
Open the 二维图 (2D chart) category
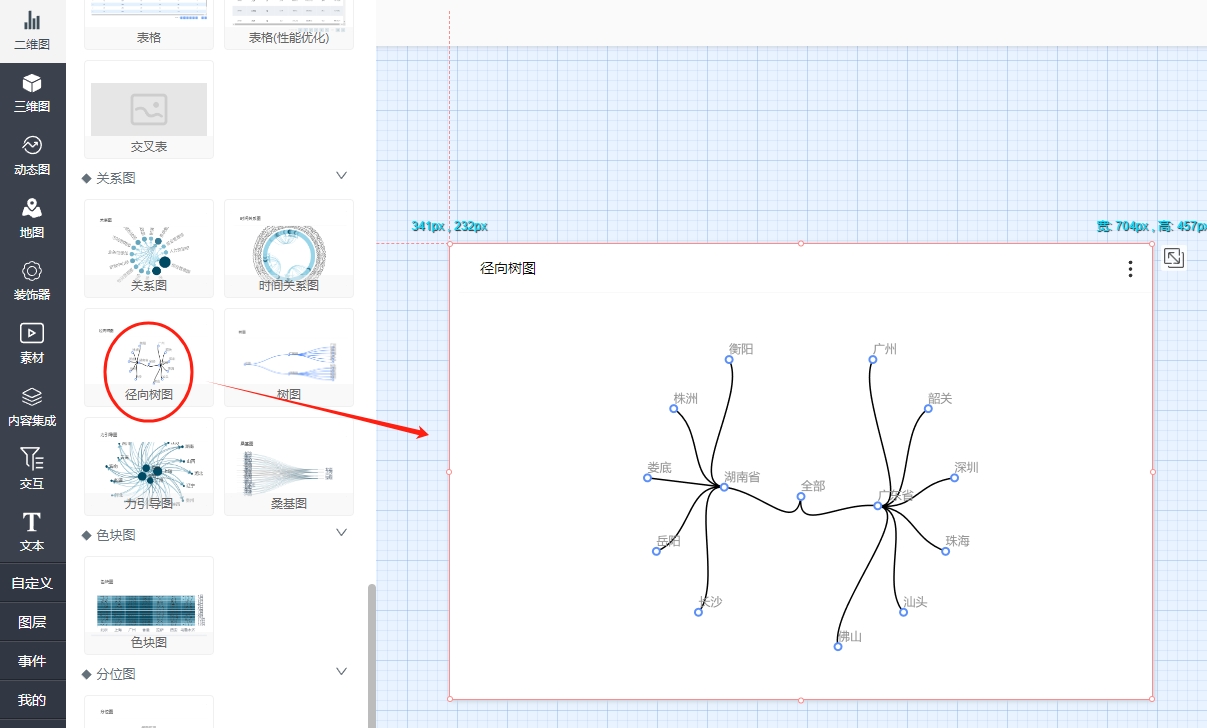(x=32, y=30)
